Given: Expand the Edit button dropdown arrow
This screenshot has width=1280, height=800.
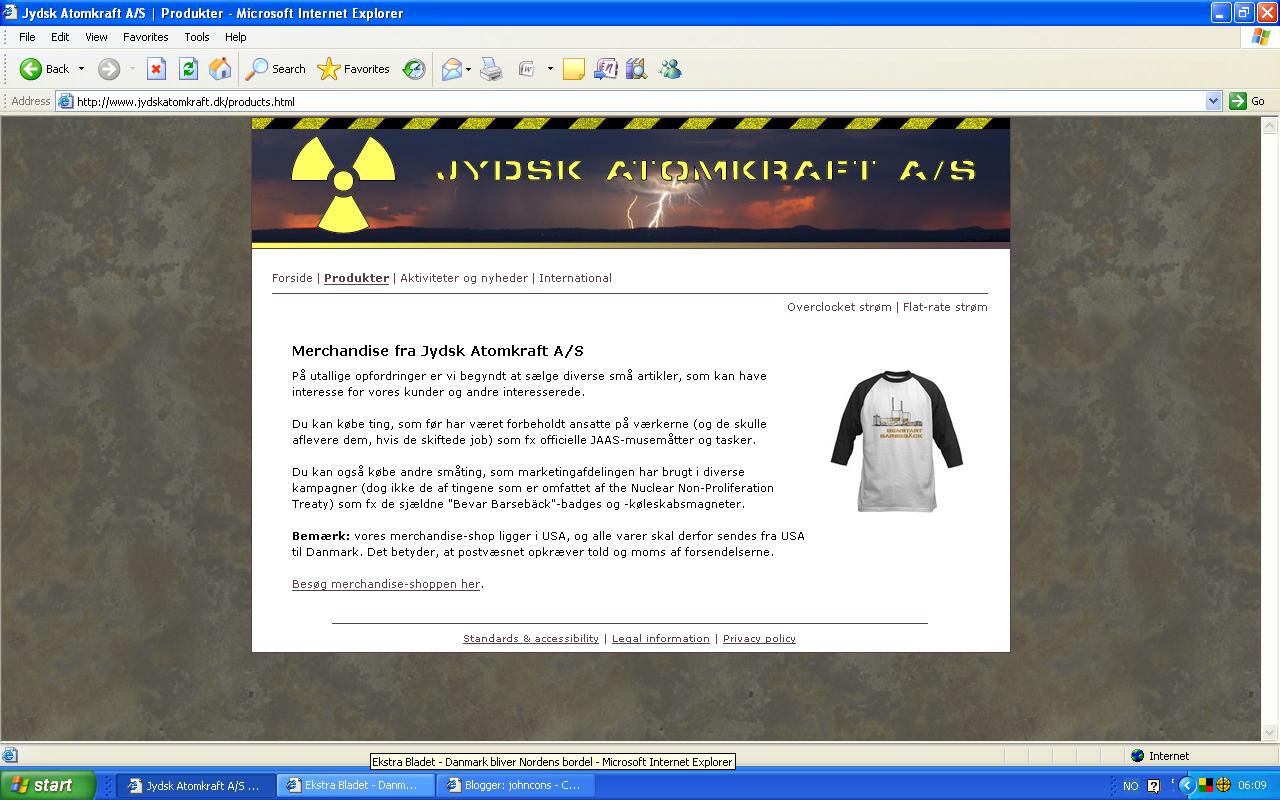Looking at the screenshot, I should 550,69.
